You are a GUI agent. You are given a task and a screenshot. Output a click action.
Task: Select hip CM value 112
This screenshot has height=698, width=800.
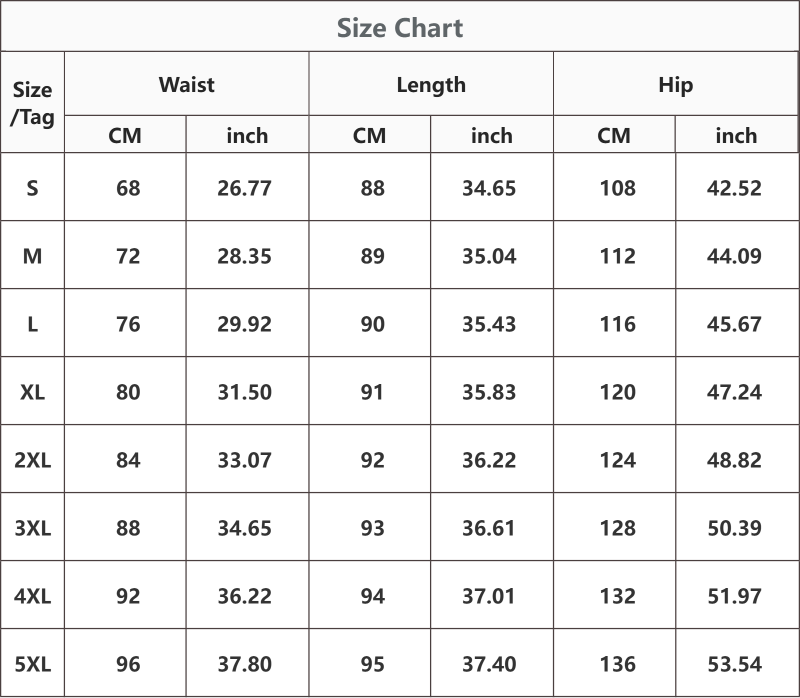click(x=617, y=256)
